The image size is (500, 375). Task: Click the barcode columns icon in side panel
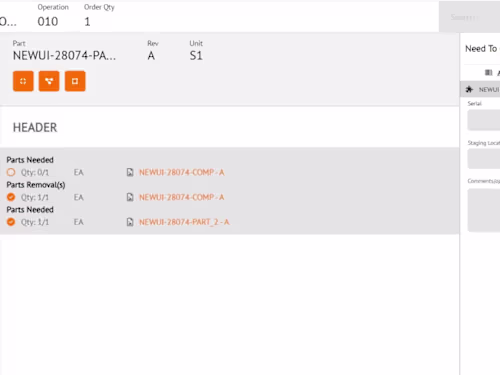pyautogui.click(x=488, y=72)
